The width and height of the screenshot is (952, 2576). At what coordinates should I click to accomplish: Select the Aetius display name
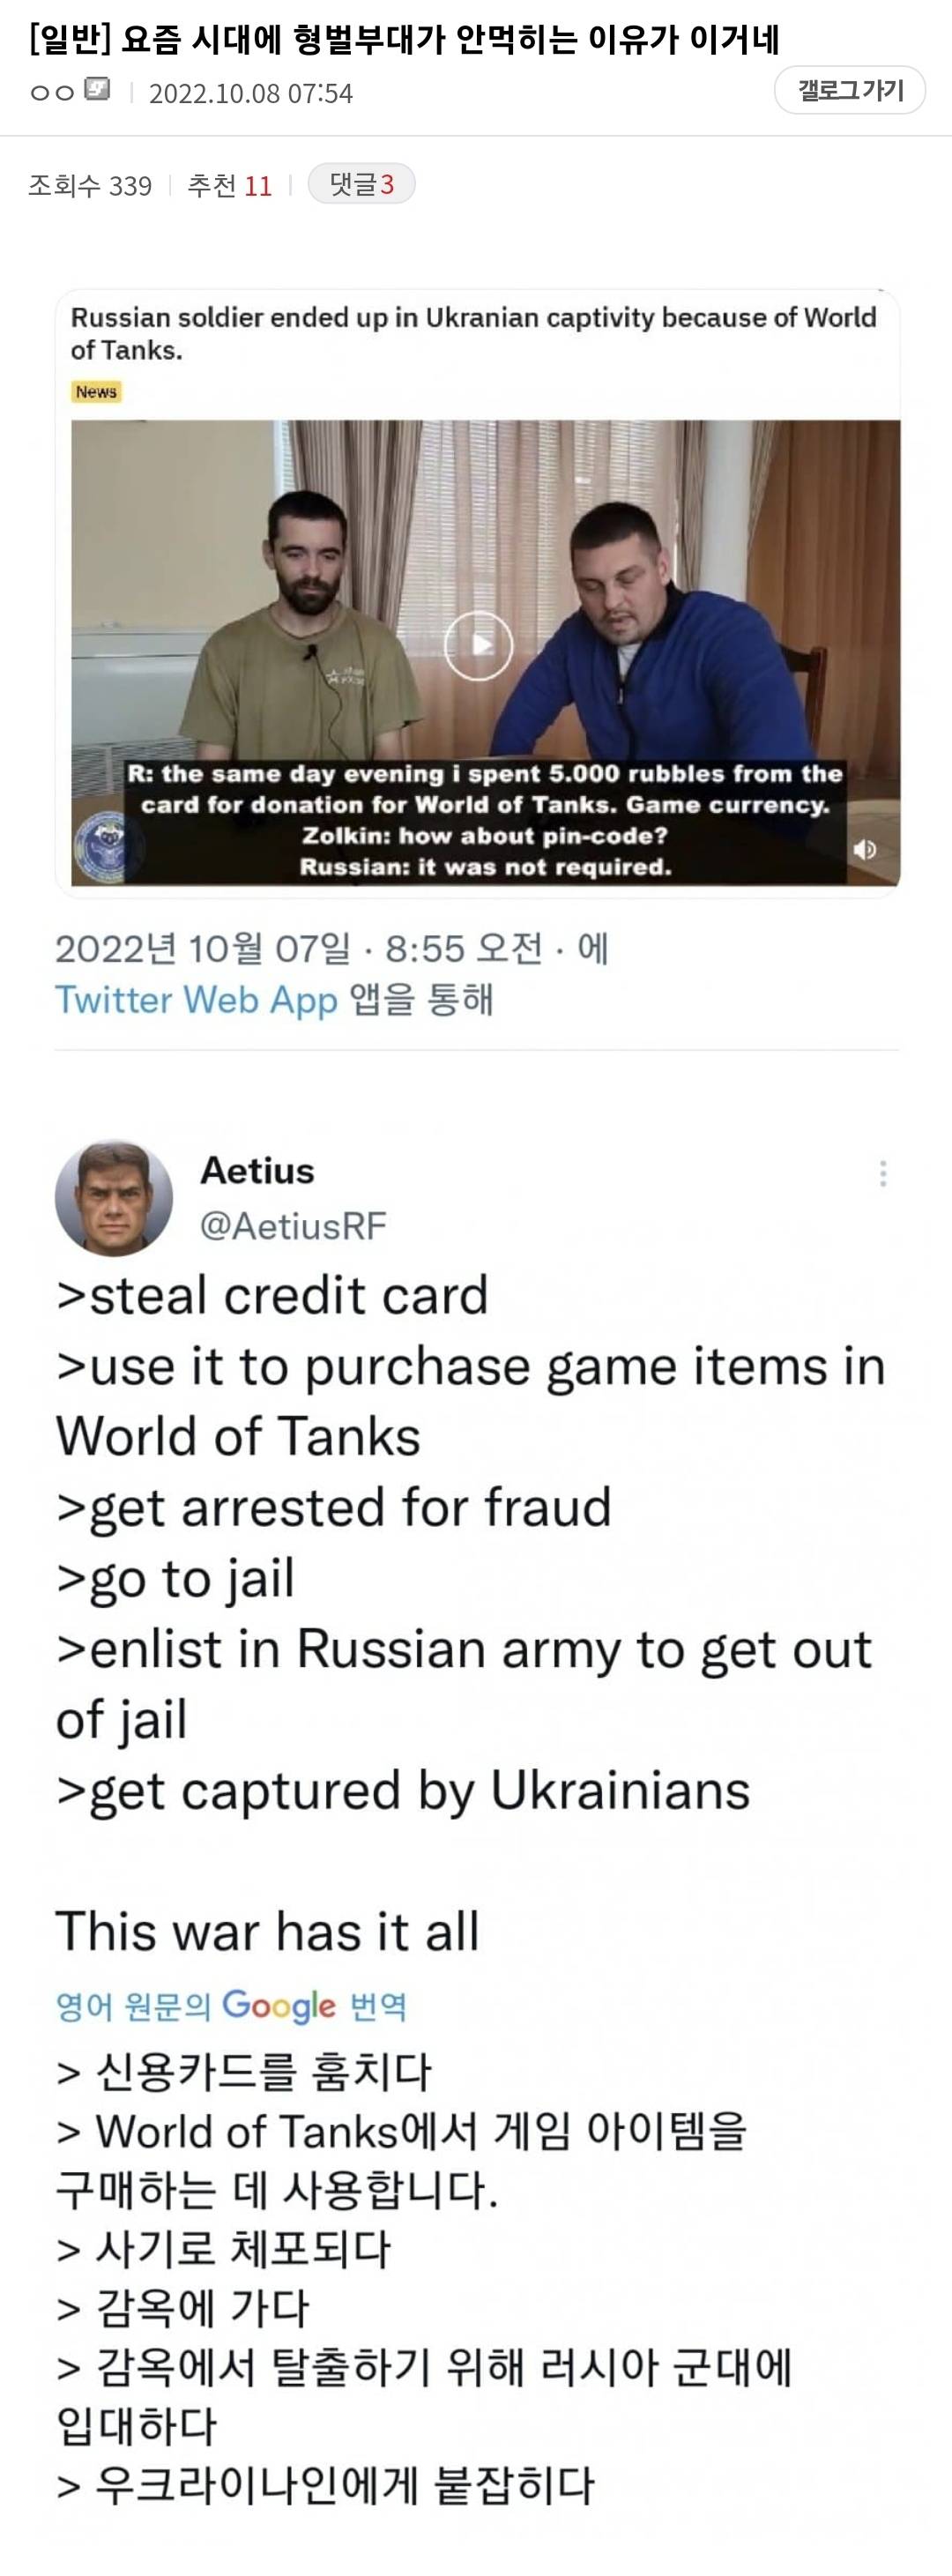point(257,1170)
